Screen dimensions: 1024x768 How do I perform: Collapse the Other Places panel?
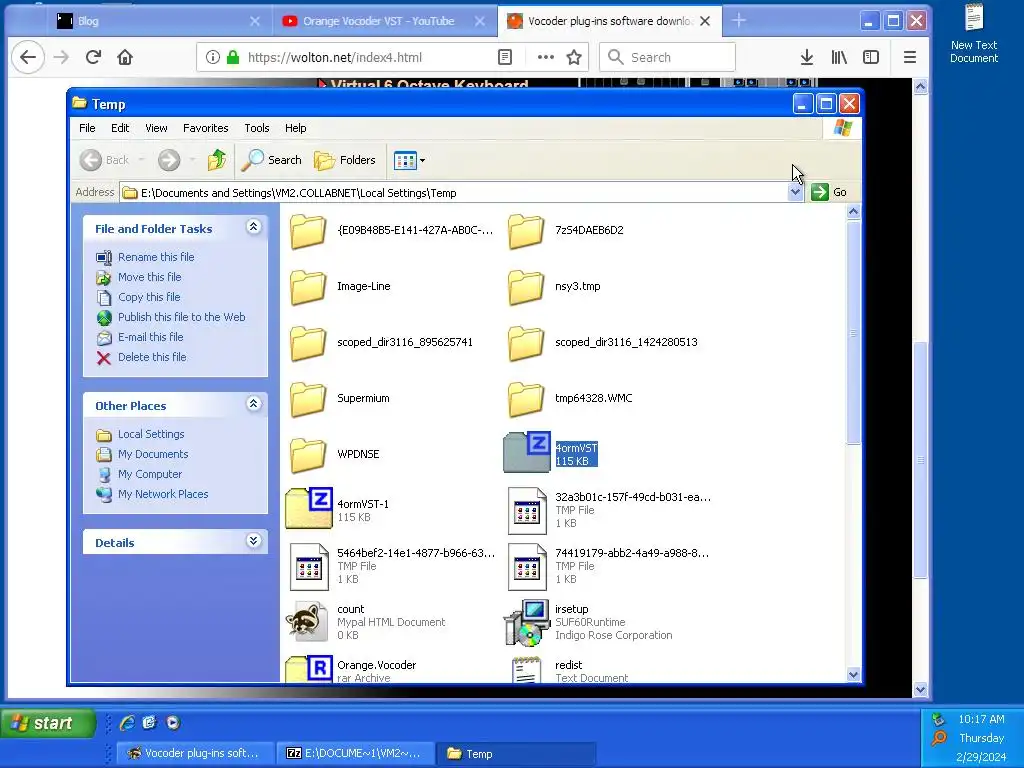point(253,404)
